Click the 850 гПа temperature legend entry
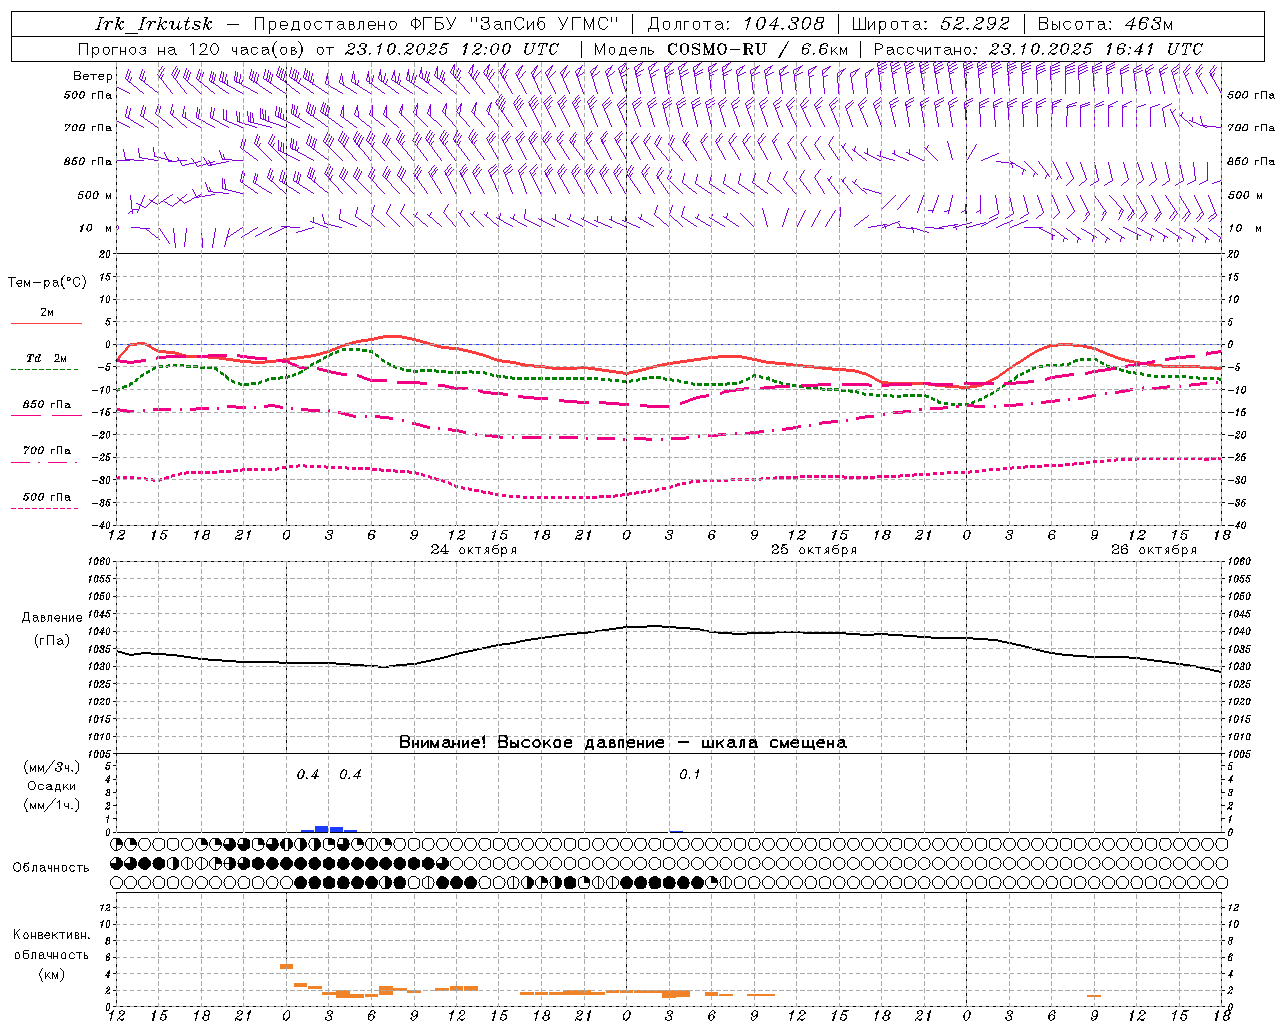1280x1024 pixels. click(46, 405)
